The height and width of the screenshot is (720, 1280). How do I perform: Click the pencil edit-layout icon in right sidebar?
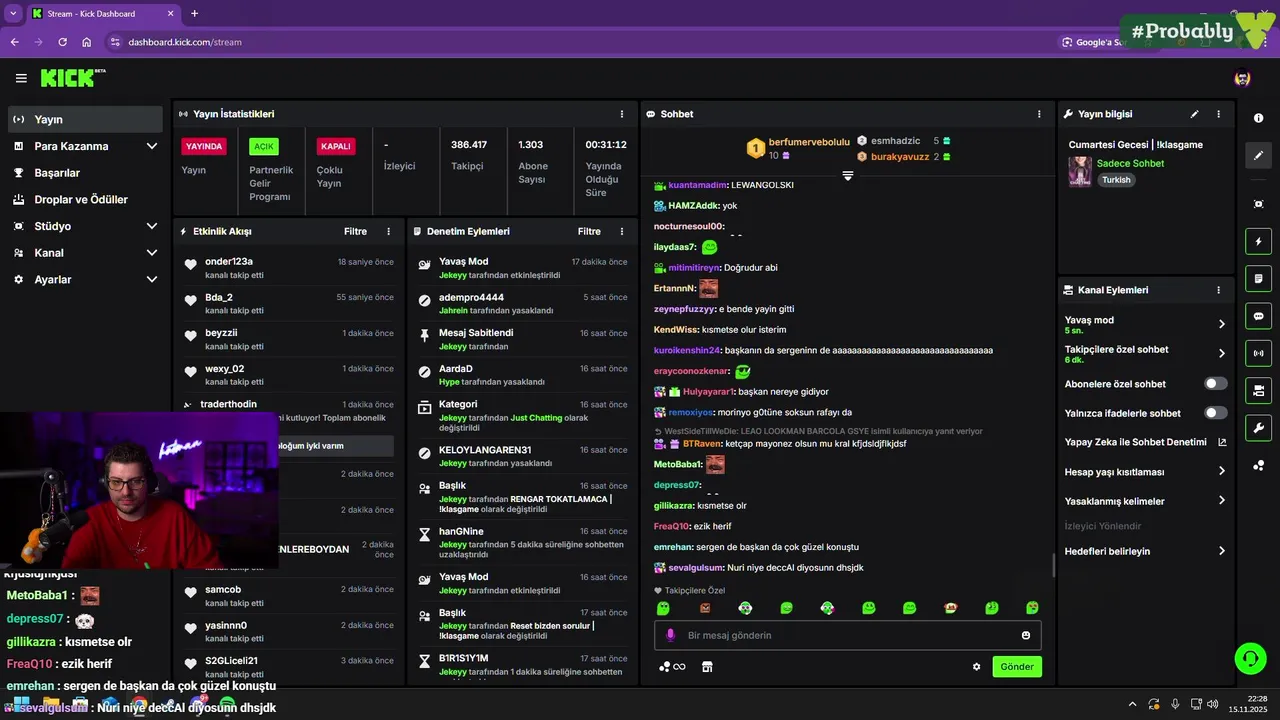coord(1258,156)
